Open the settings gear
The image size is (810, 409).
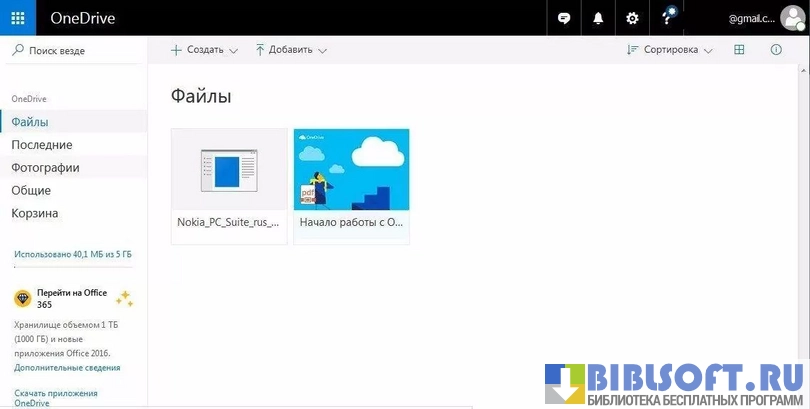click(632, 18)
